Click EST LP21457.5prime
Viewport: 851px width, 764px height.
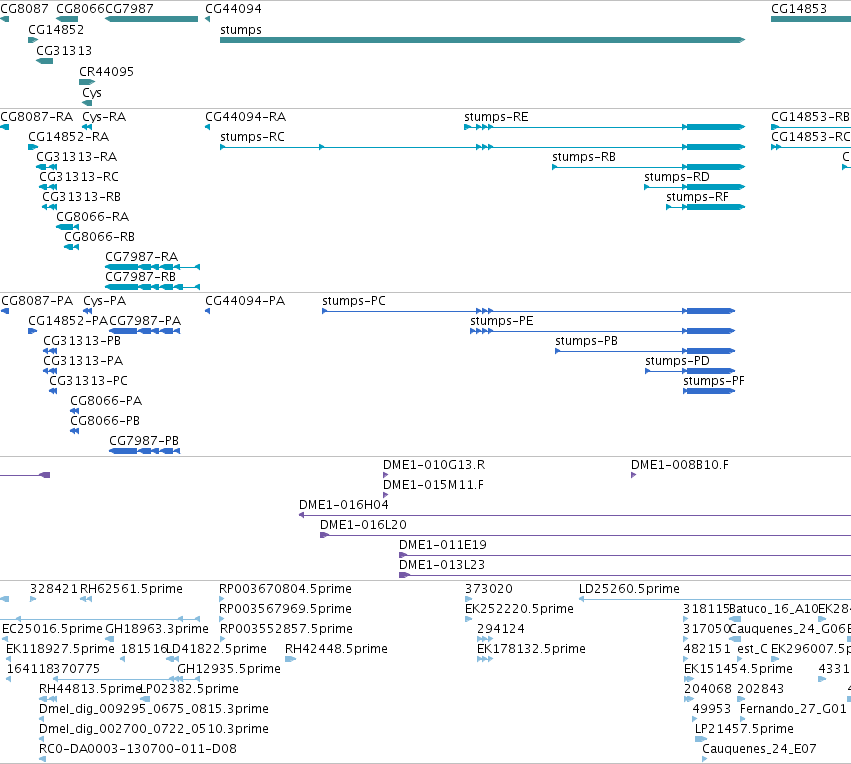point(701,739)
